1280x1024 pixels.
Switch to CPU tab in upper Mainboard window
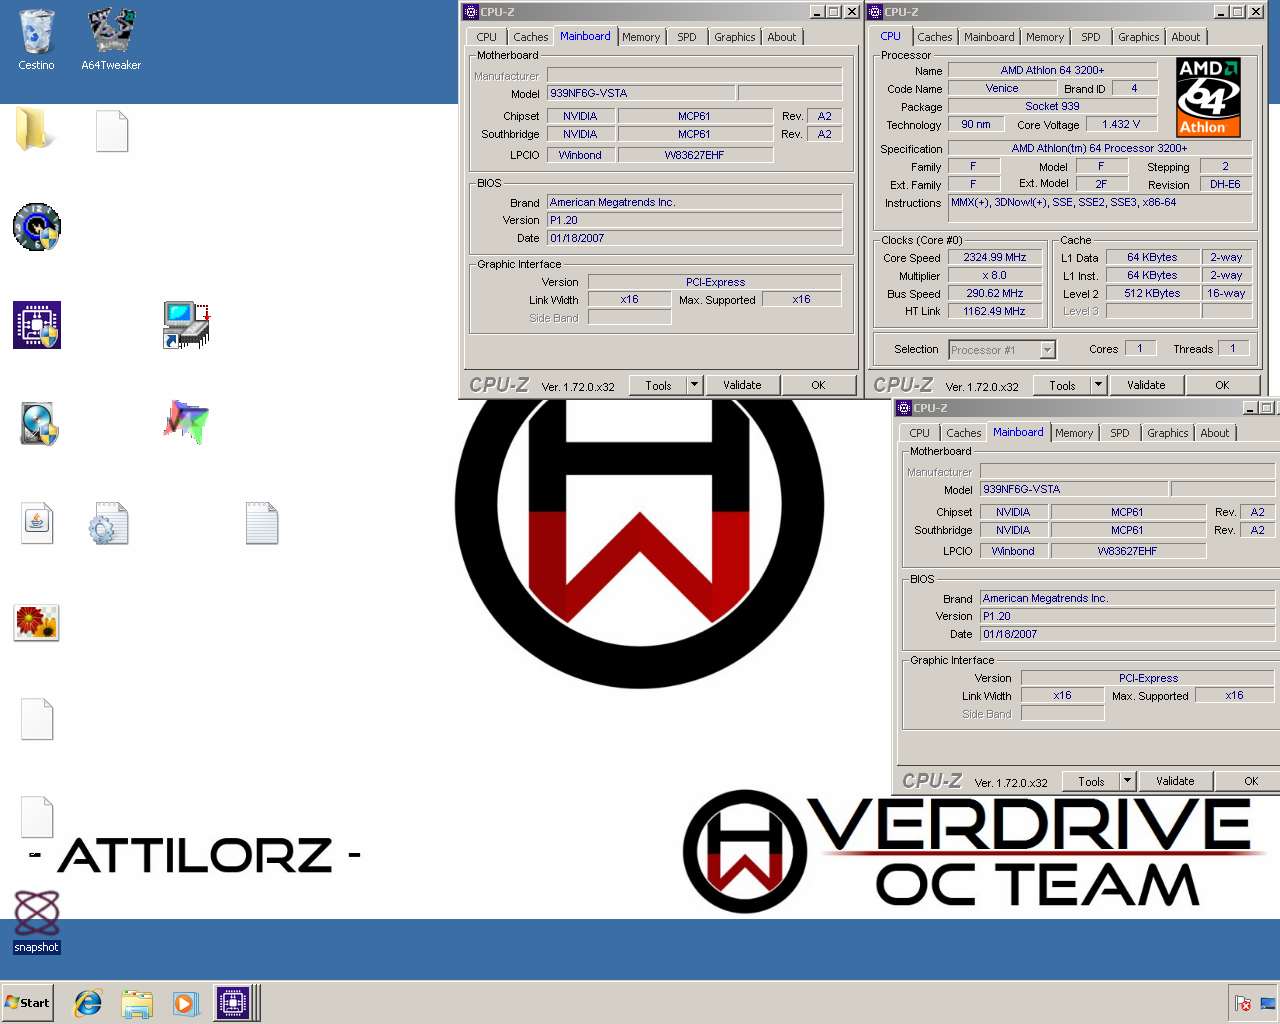[x=487, y=37]
